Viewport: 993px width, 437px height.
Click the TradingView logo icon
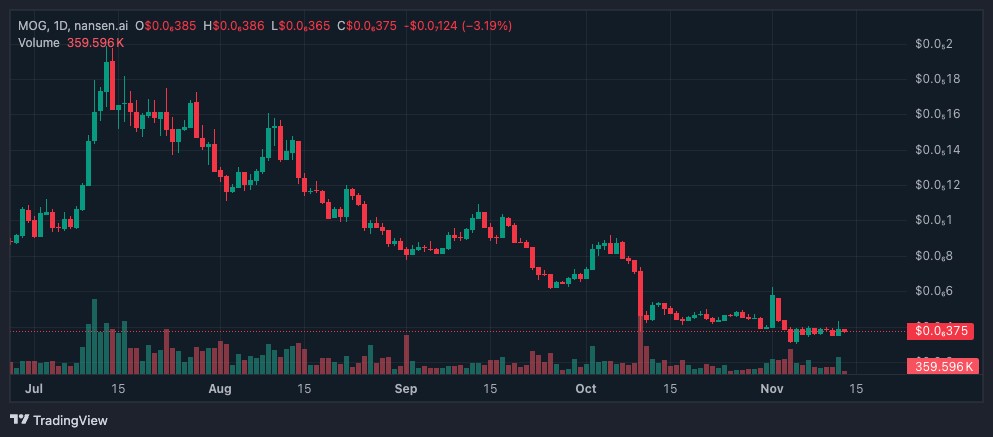click(x=19, y=420)
